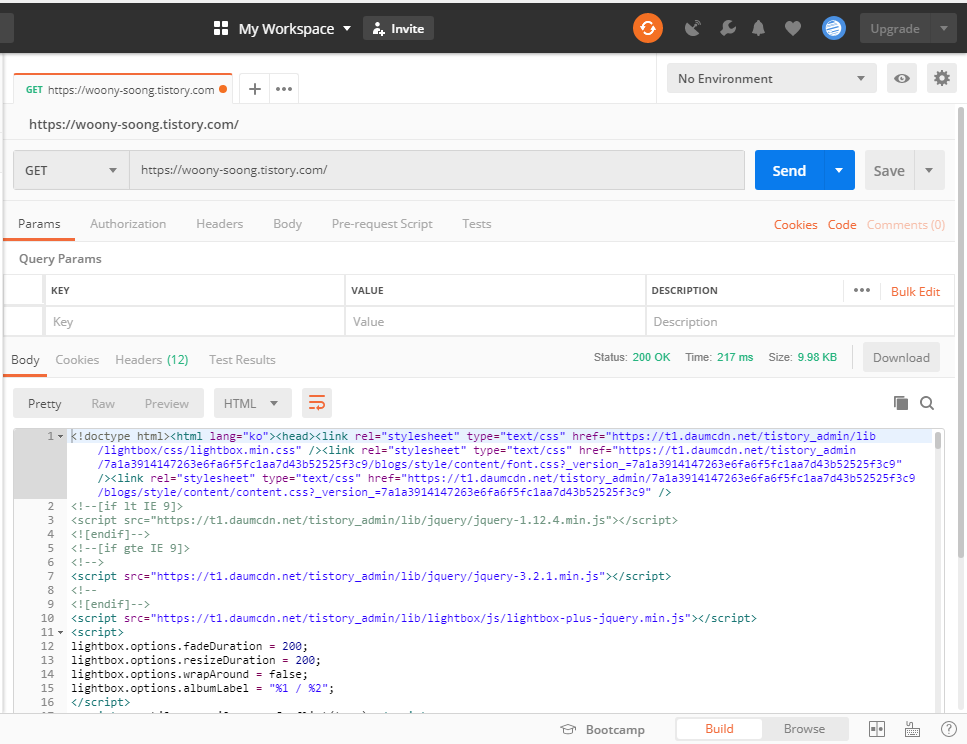Image resolution: width=967 pixels, height=744 pixels.
Task: Open response Headers (12) tab
Action: (152, 360)
